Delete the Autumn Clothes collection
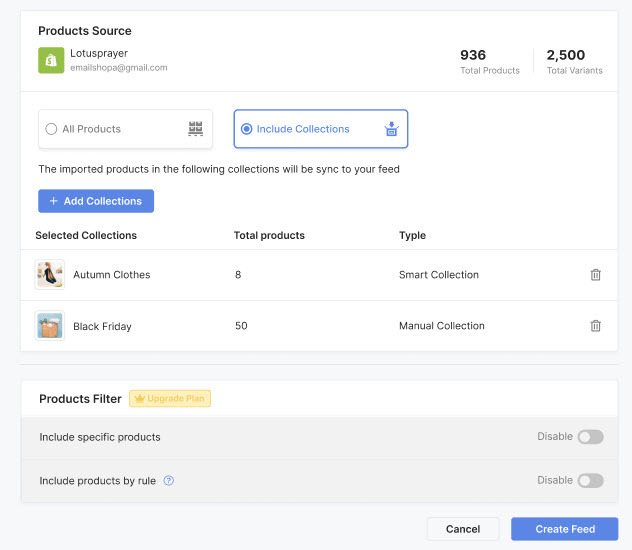Viewport: 632px width, 550px height. [x=595, y=275]
